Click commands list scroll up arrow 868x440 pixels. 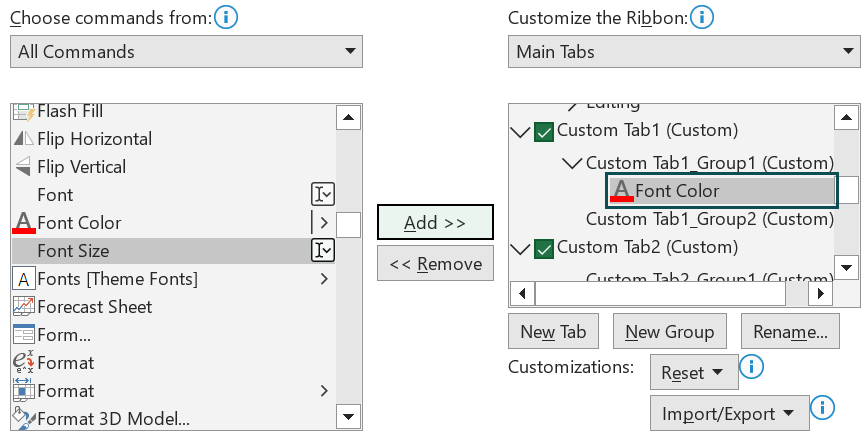[x=348, y=117]
